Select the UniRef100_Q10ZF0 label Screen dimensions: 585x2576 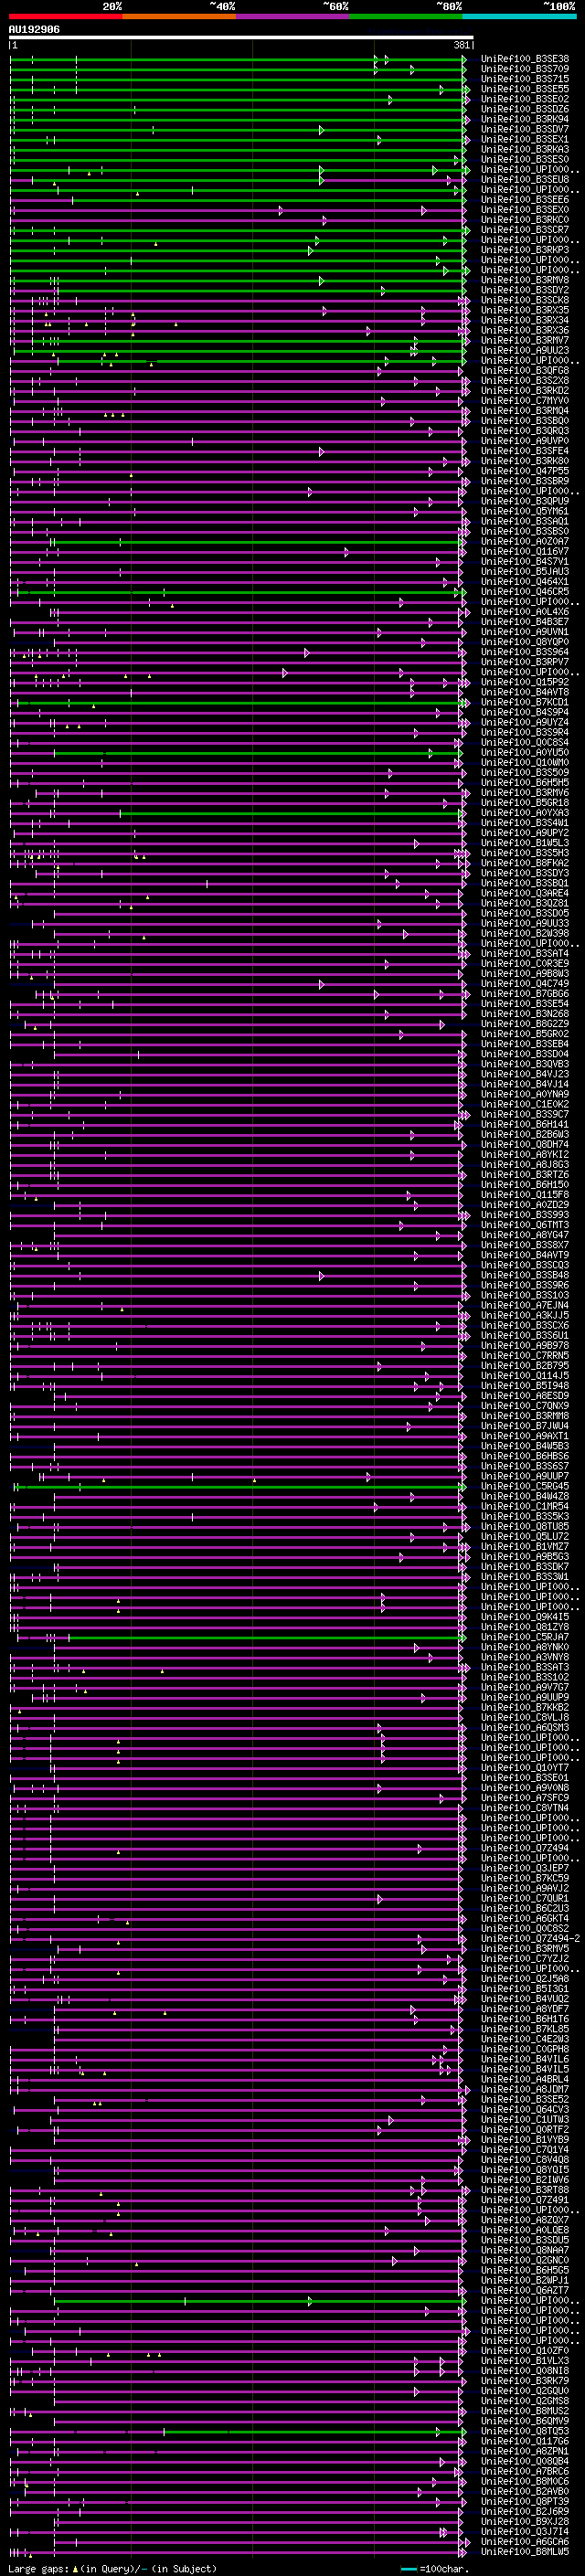[x=525, y=2352]
